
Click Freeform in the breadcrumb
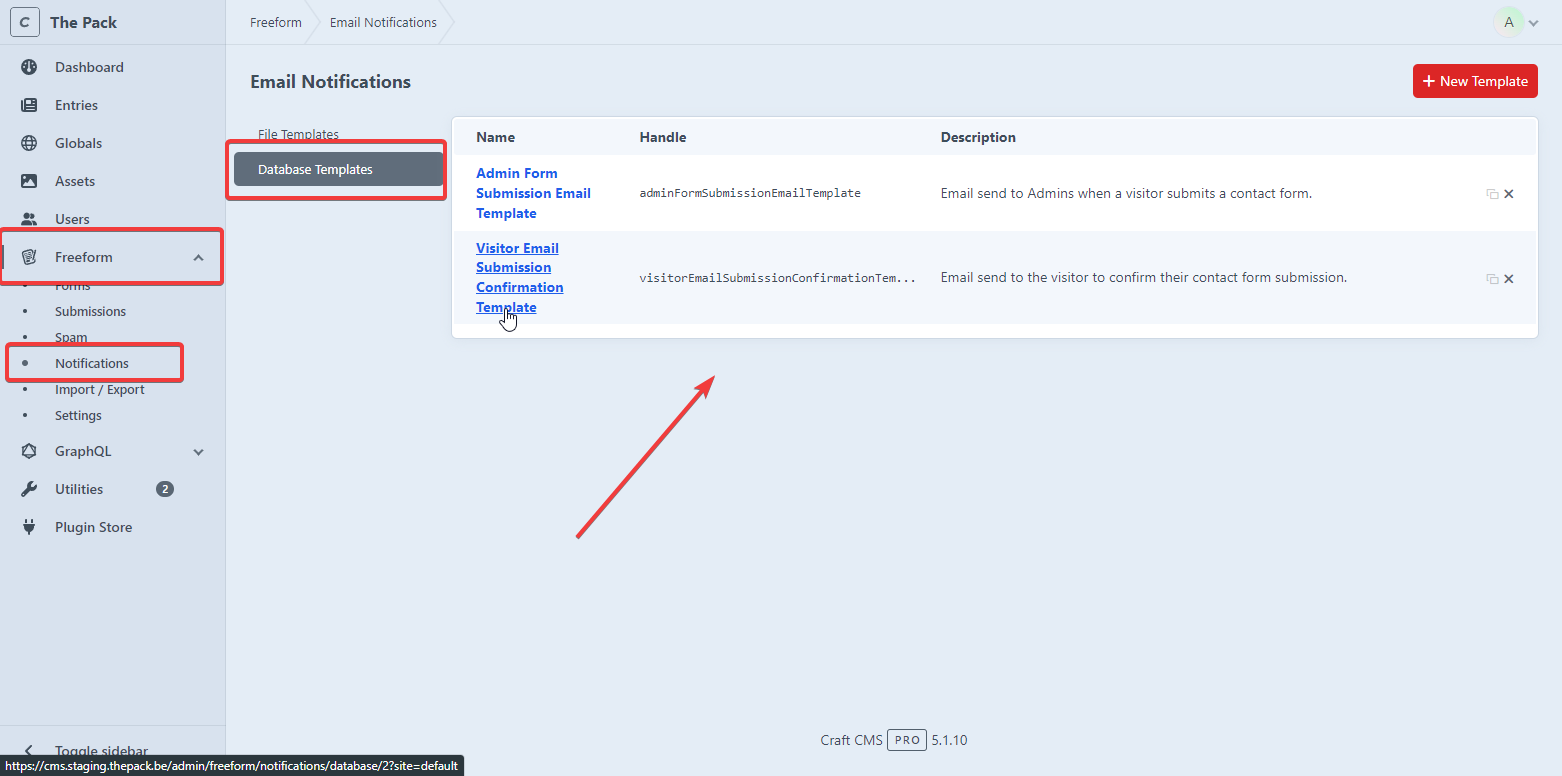[x=275, y=22]
